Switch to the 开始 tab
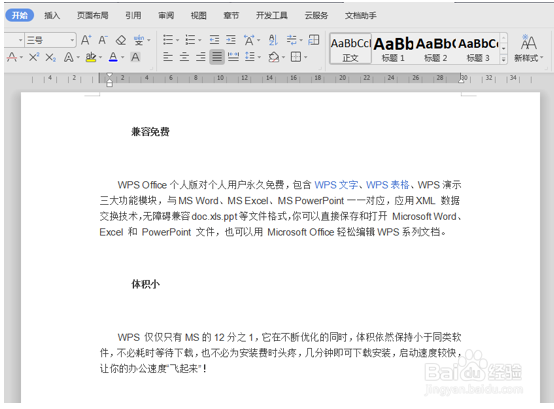Screen dimensions: 554x409 click(x=20, y=15)
